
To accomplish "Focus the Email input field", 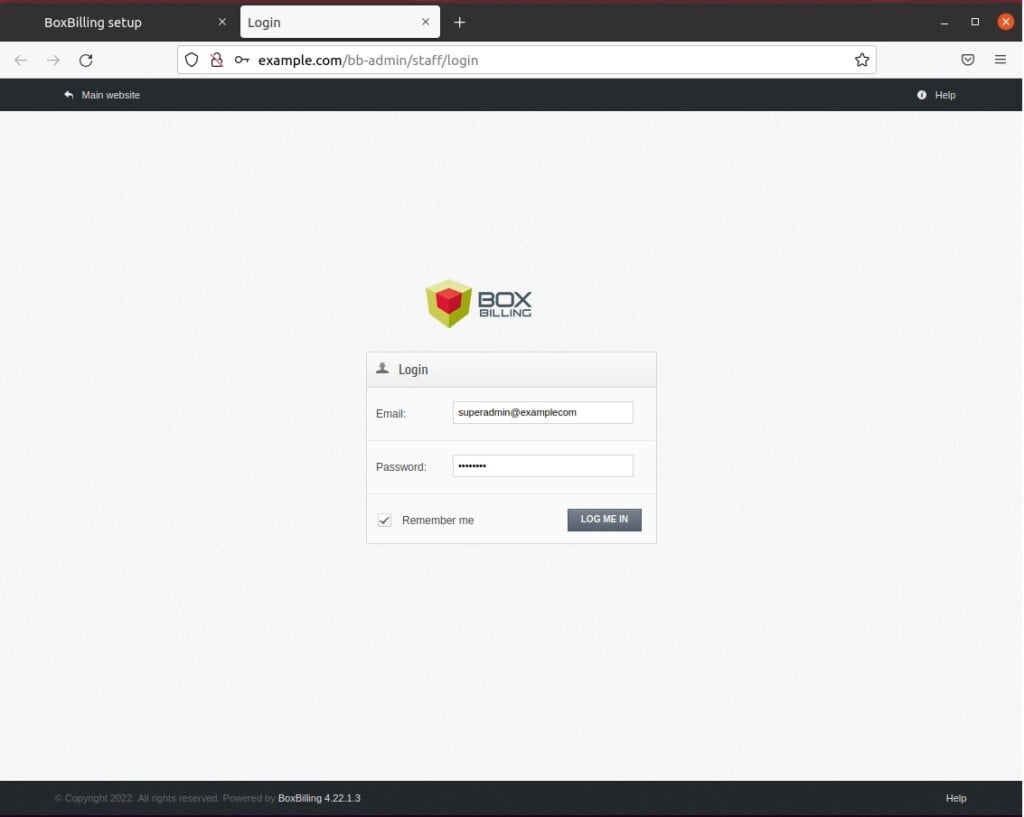I will [543, 413].
